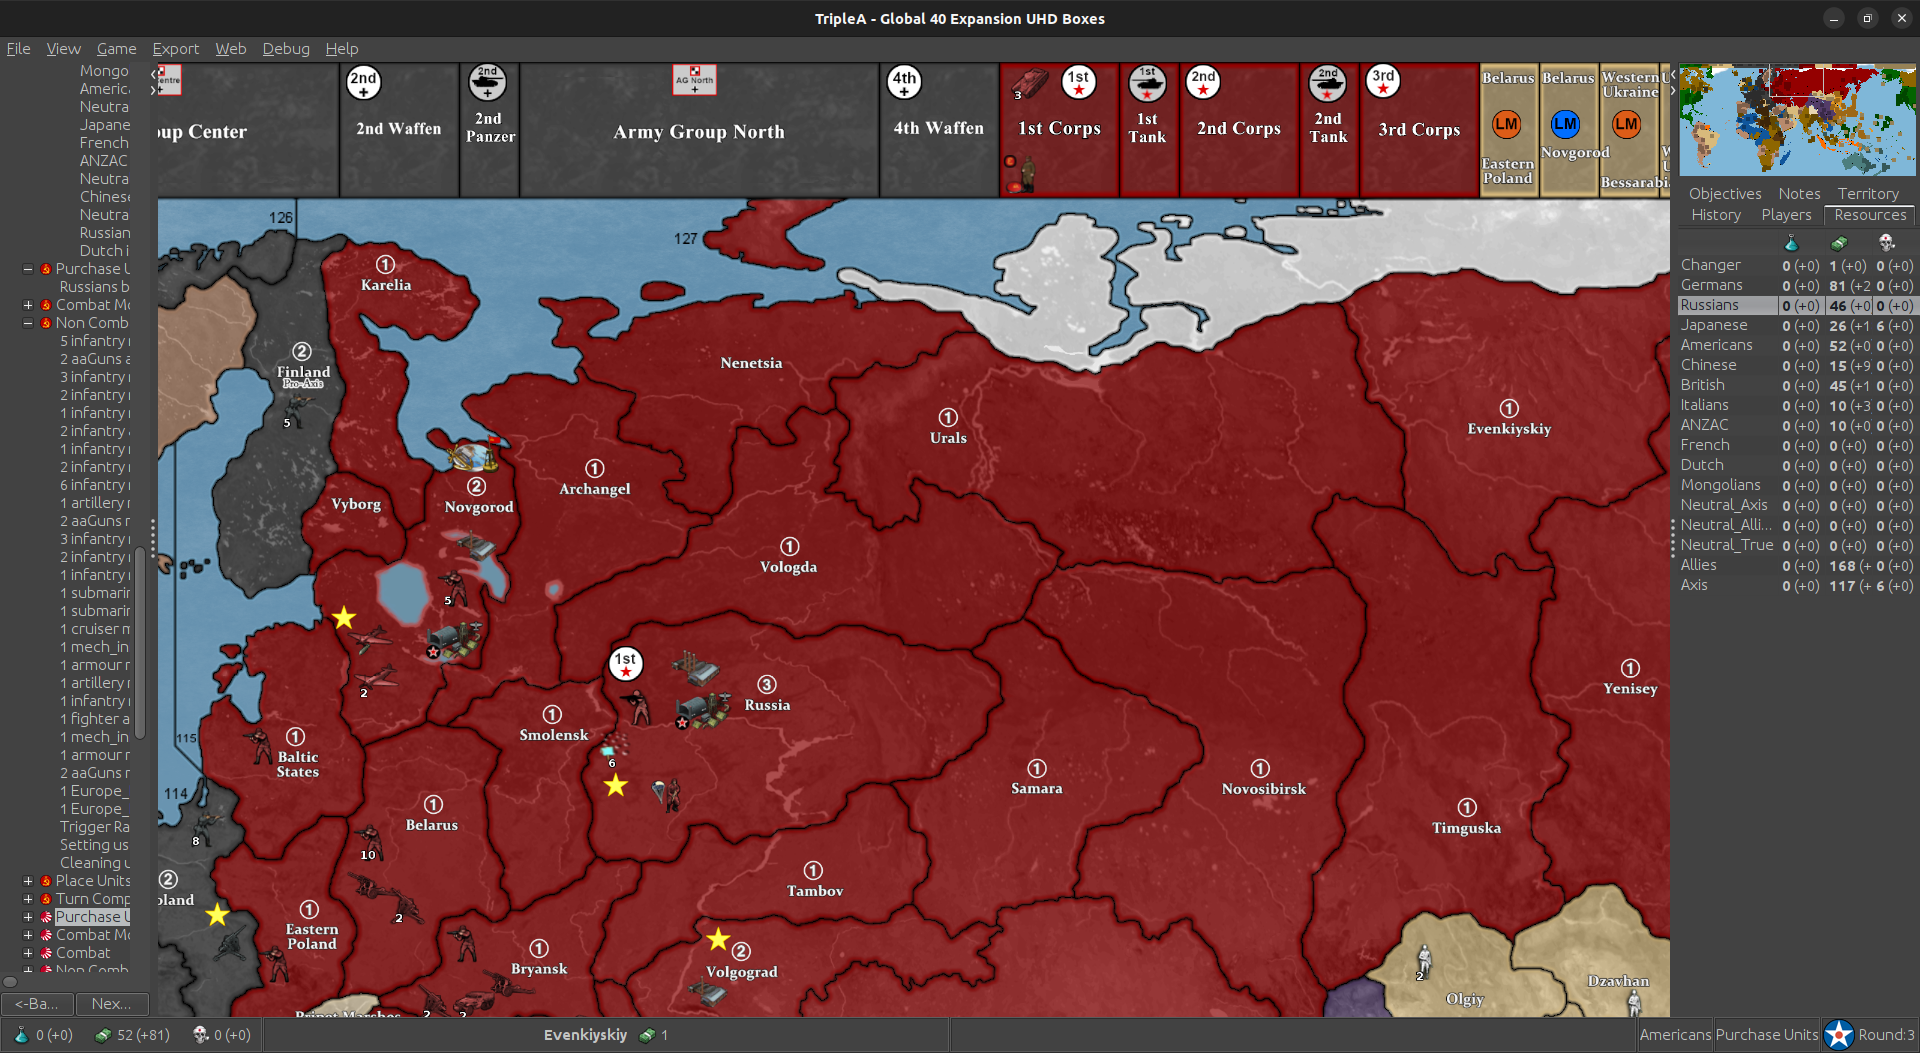Select the 3rd Corps star marker
Screen dimensions: 1920x1053
pos(1383,82)
